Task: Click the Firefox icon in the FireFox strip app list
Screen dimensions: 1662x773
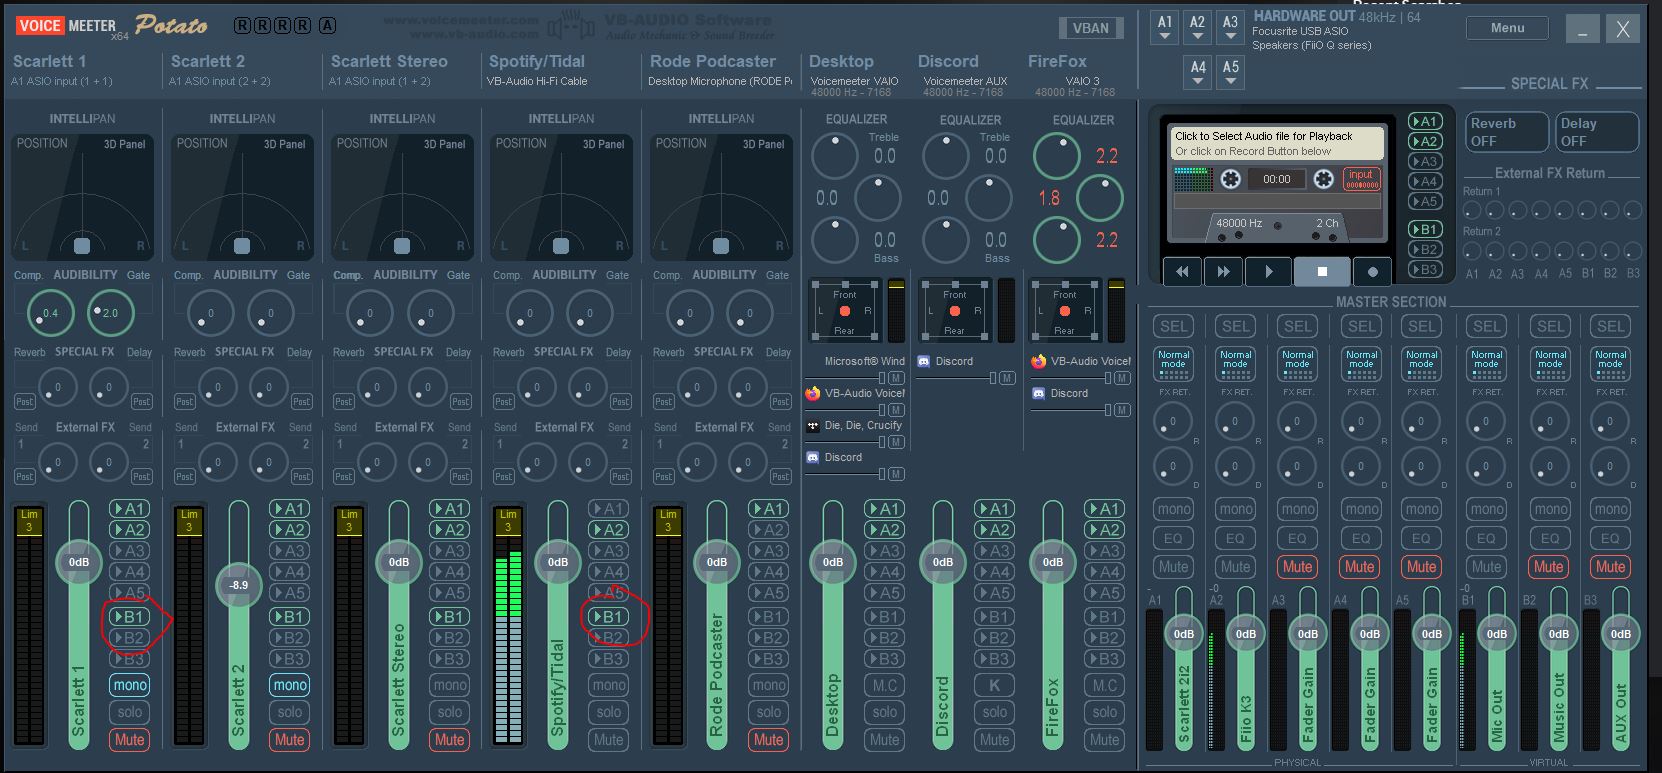Action: [x=1039, y=361]
